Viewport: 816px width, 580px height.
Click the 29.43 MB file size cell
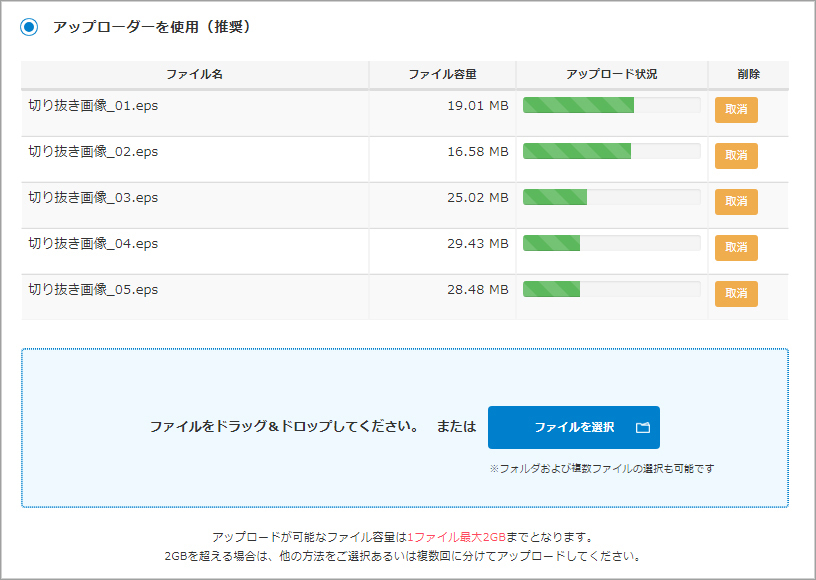pyautogui.click(x=477, y=244)
